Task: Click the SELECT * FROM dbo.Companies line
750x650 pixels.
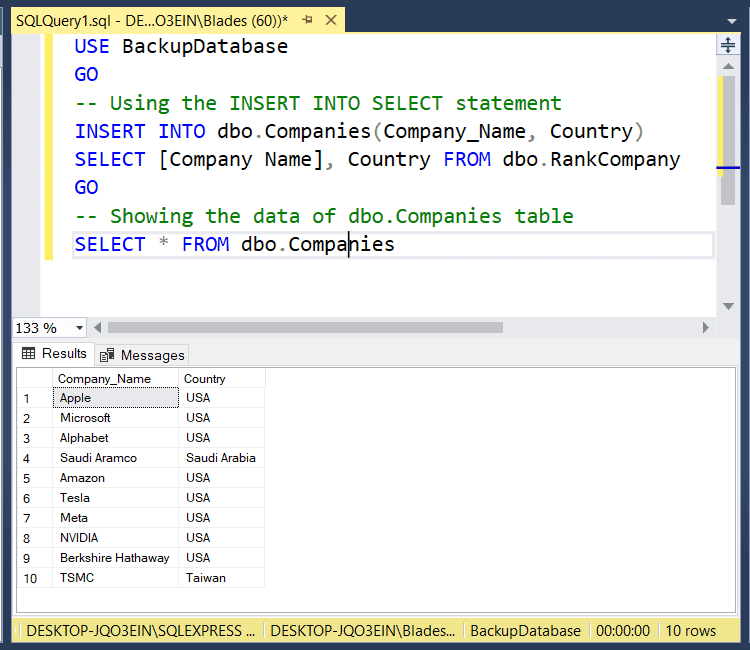Action: pyautogui.click(x=234, y=244)
